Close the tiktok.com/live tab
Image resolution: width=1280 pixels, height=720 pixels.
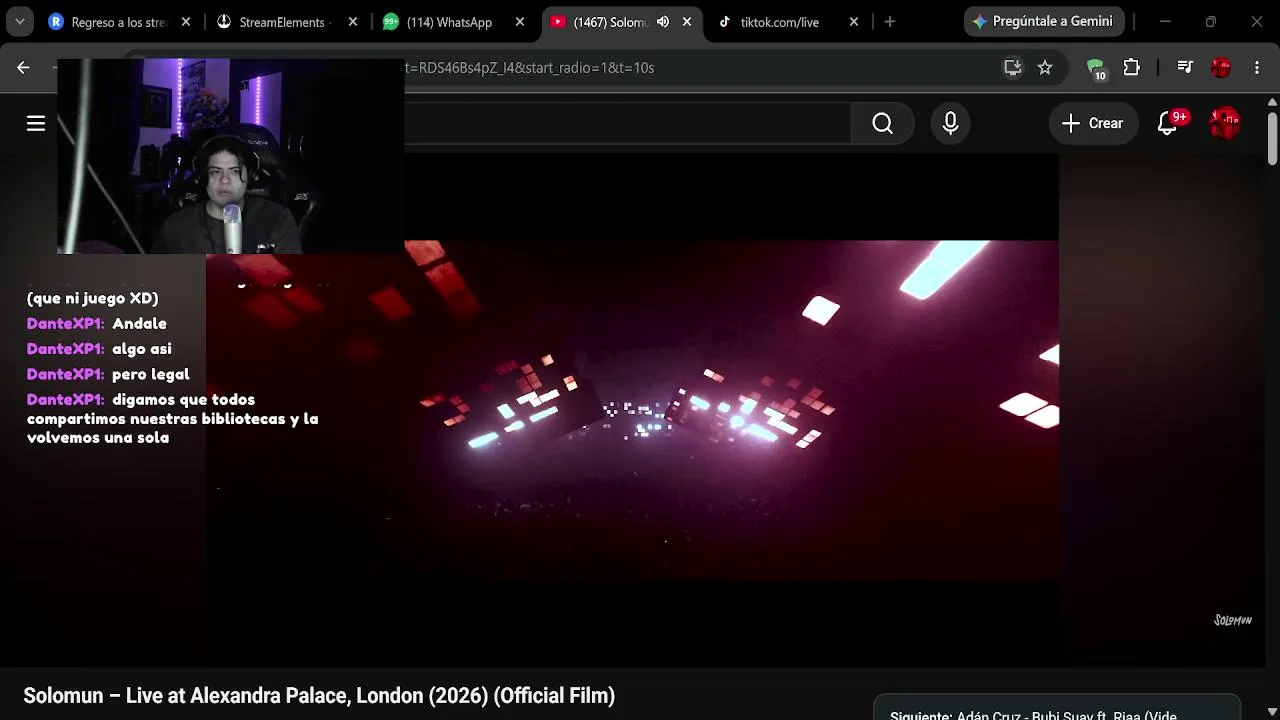click(x=853, y=22)
